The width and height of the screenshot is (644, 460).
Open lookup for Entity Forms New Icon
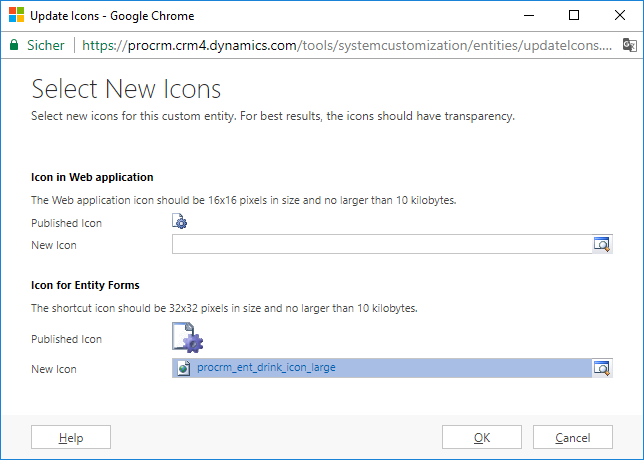pos(601,368)
